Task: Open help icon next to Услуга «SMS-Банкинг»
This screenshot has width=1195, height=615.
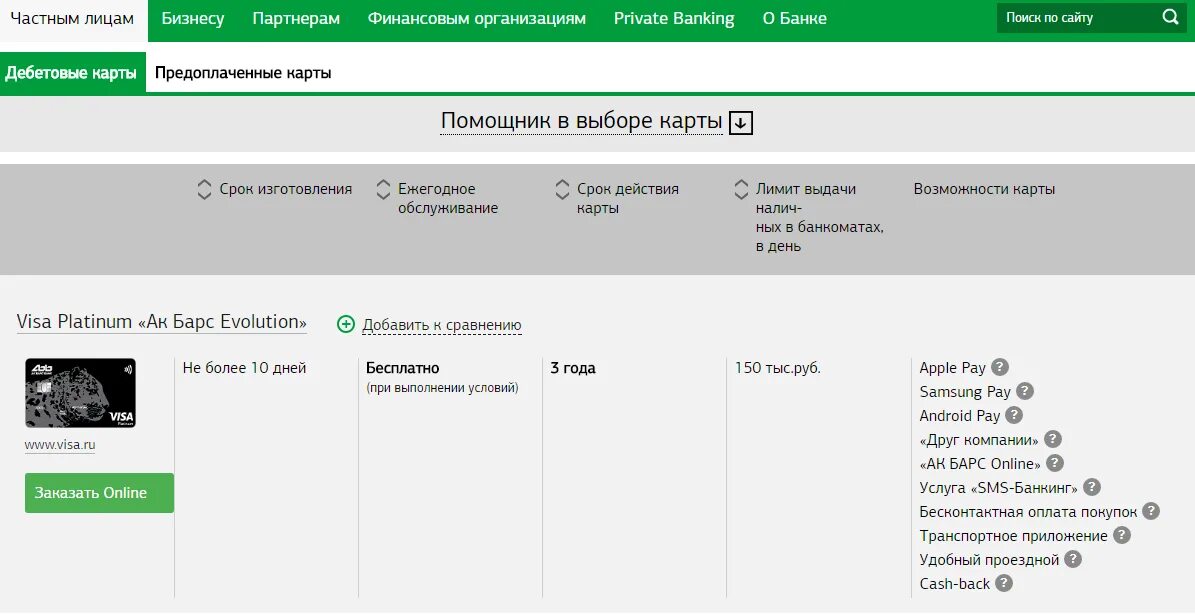Action: click(x=1092, y=487)
